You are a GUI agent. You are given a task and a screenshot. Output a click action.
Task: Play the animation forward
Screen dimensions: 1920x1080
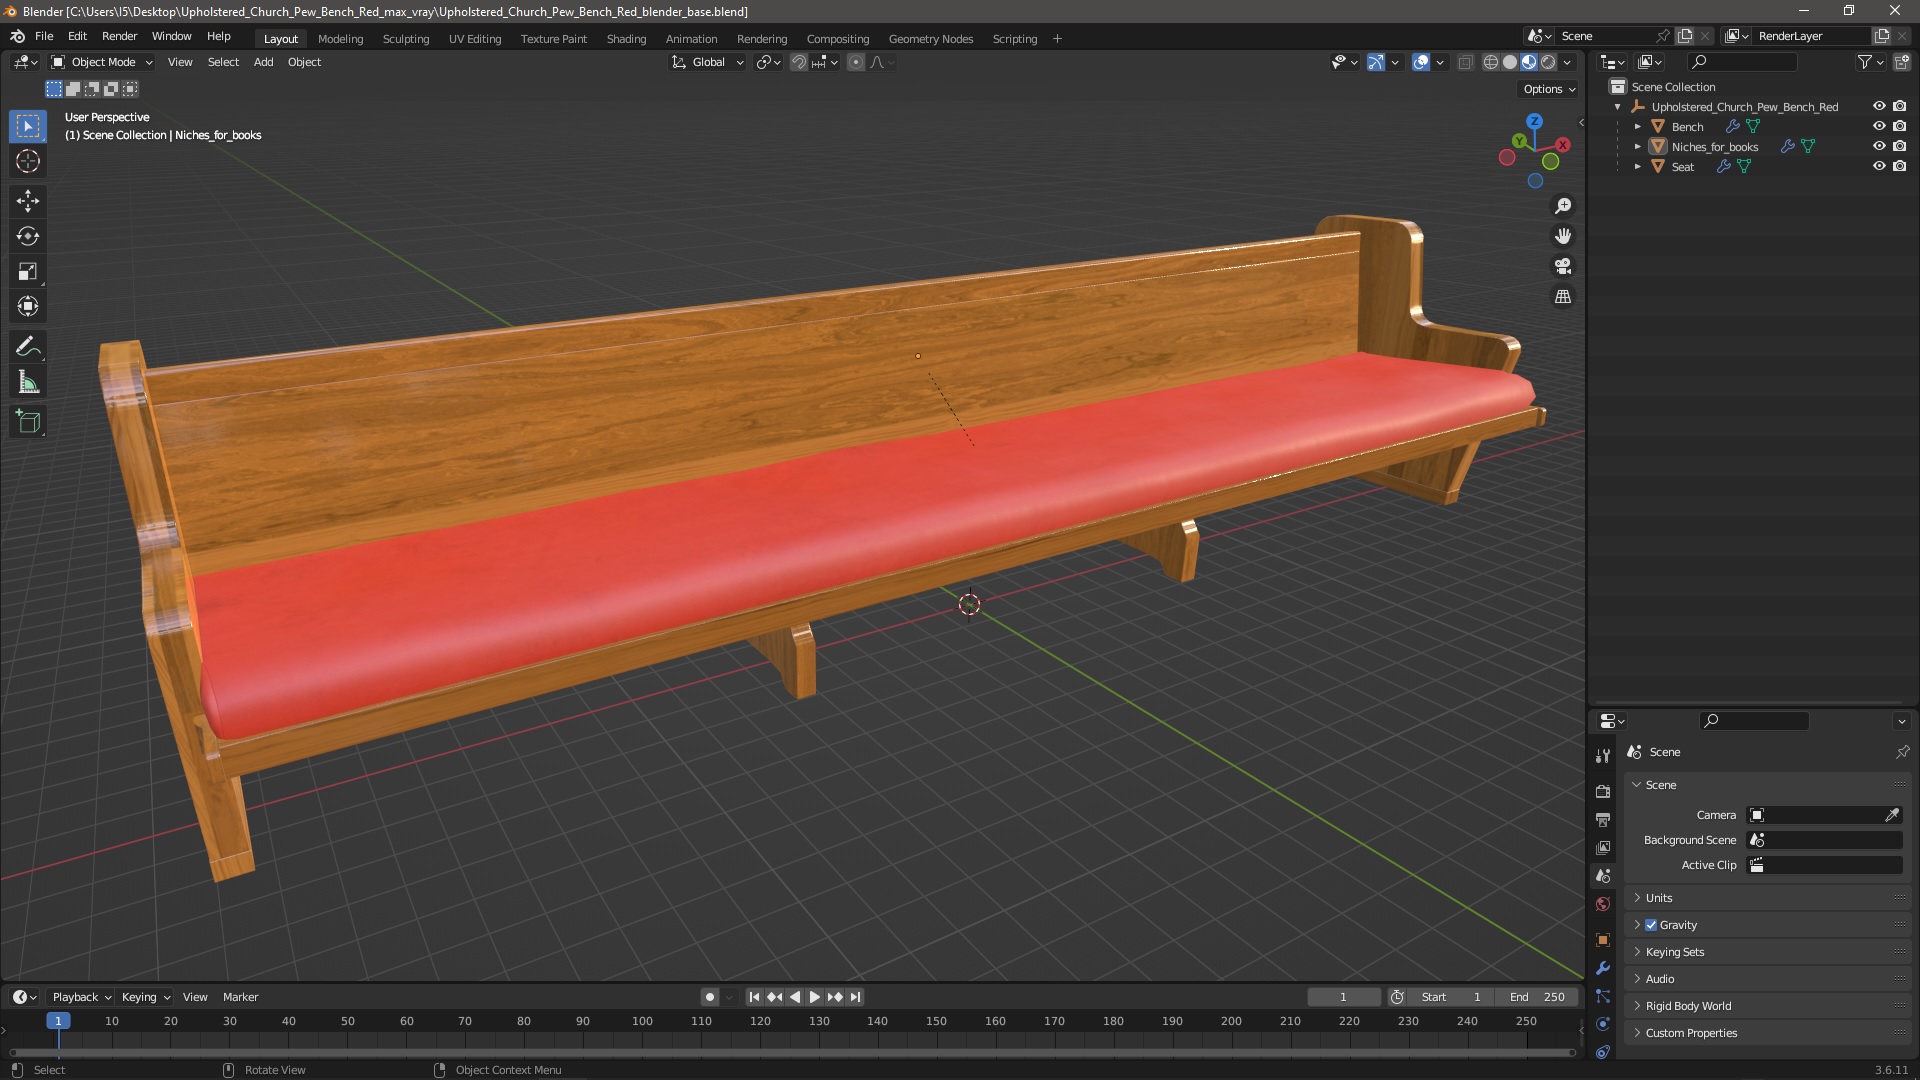coord(815,997)
